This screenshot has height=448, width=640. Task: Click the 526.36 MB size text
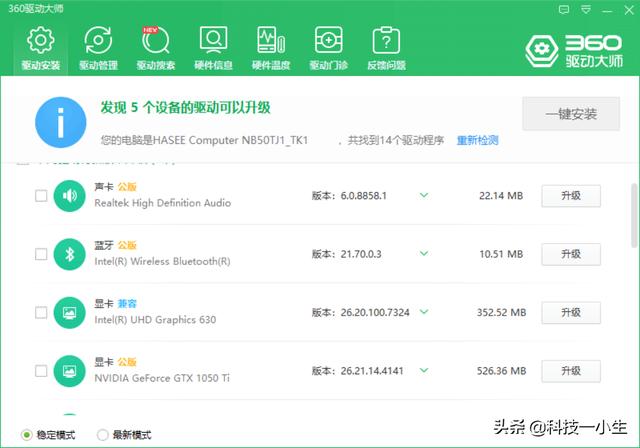click(x=501, y=371)
